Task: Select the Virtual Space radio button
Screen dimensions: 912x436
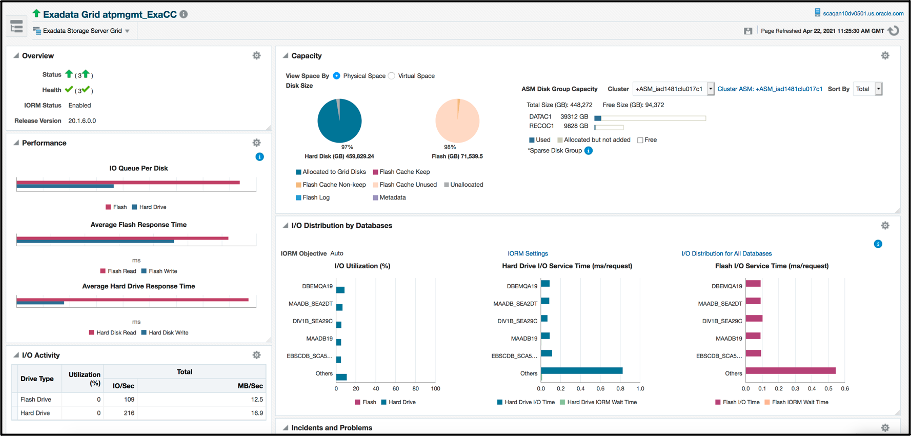Action: click(x=391, y=76)
